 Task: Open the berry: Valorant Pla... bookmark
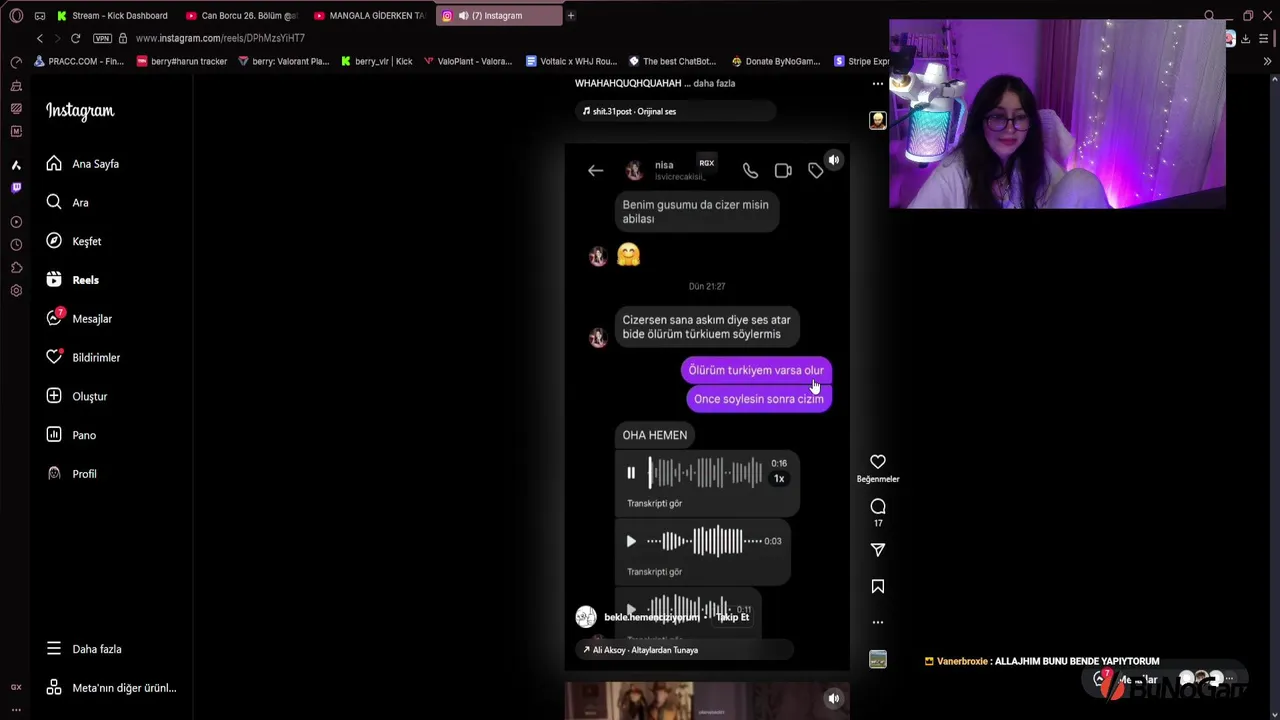pos(284,61)
